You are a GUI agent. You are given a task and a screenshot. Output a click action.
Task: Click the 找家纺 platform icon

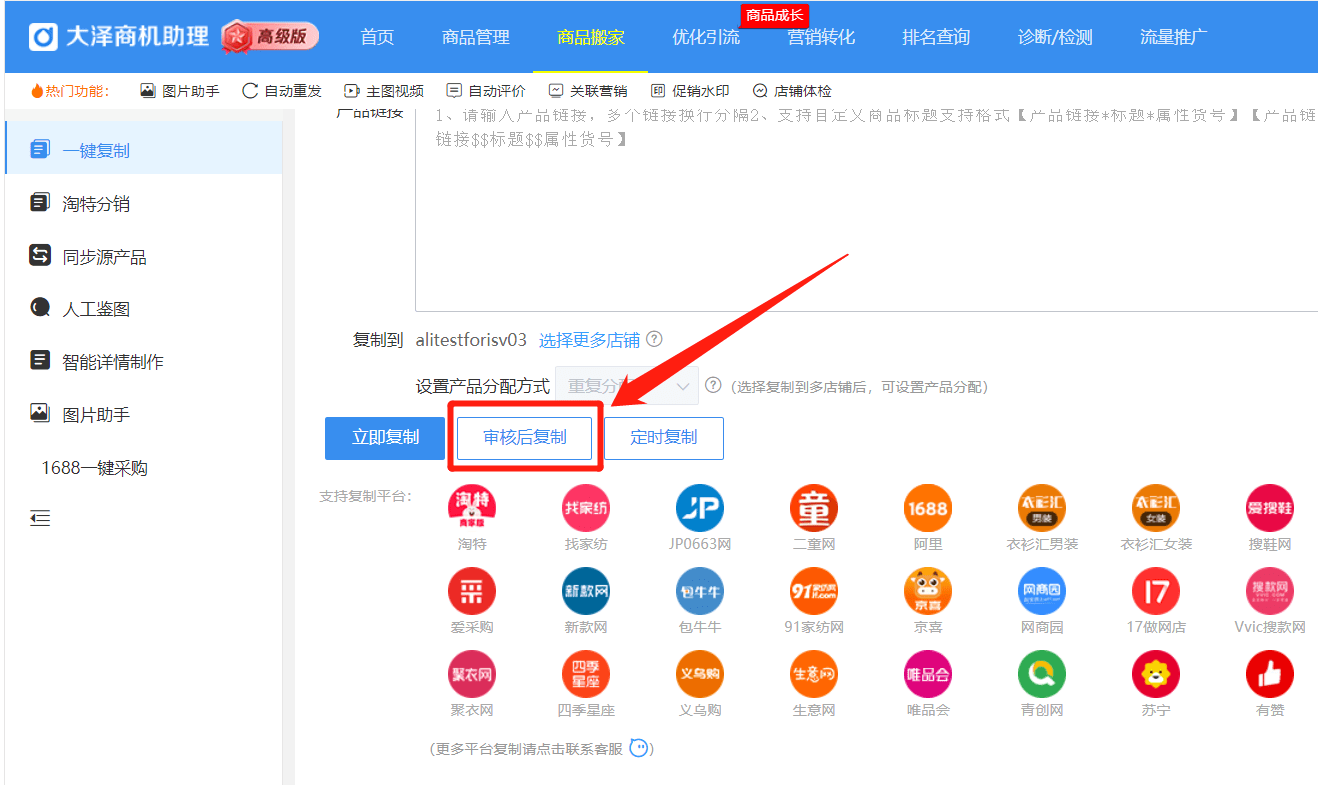tap(586, 508)
